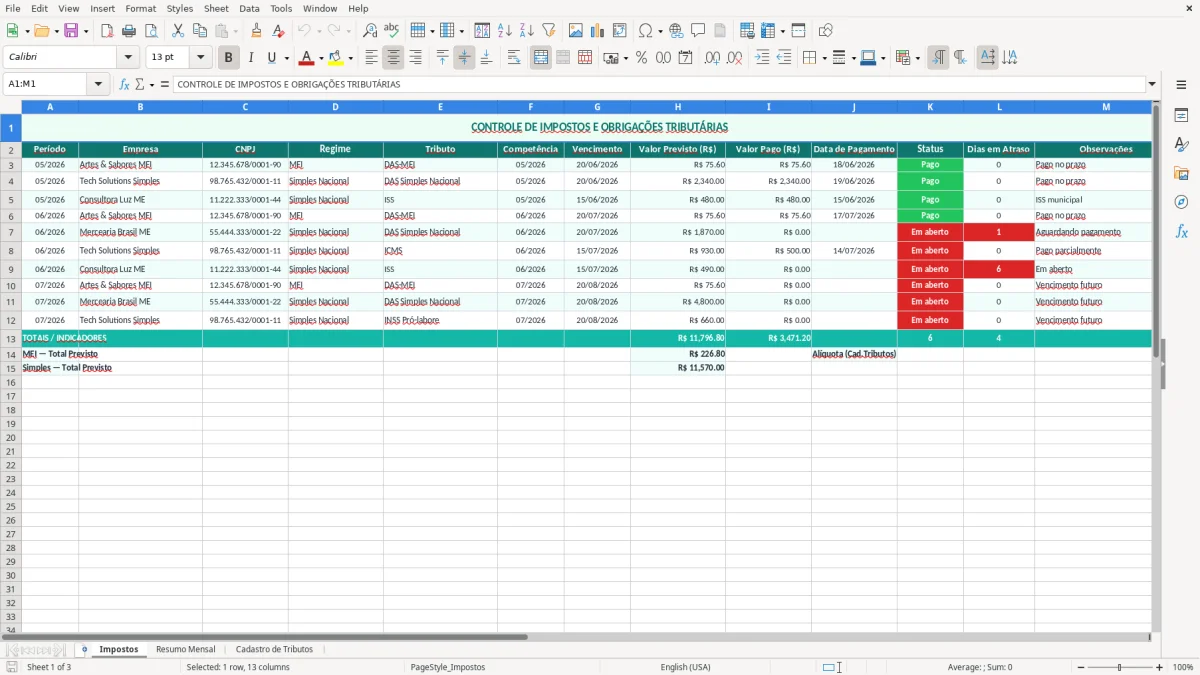1200x675 pixels.
Task: Insert Image icon in toolbar
Action: [x=576, y=31]
